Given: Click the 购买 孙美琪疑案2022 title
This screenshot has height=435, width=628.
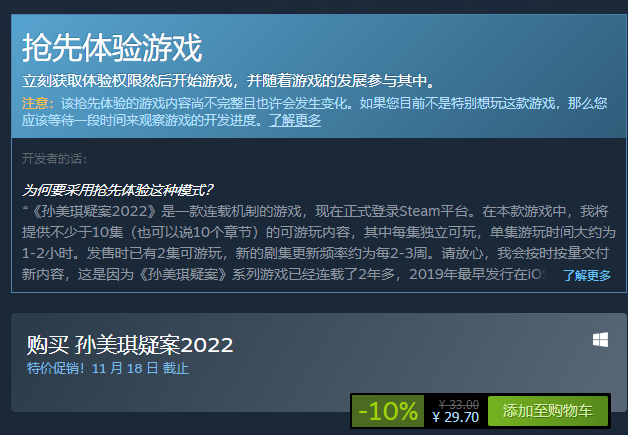Looking at the screenshot, I should (130, 345).
